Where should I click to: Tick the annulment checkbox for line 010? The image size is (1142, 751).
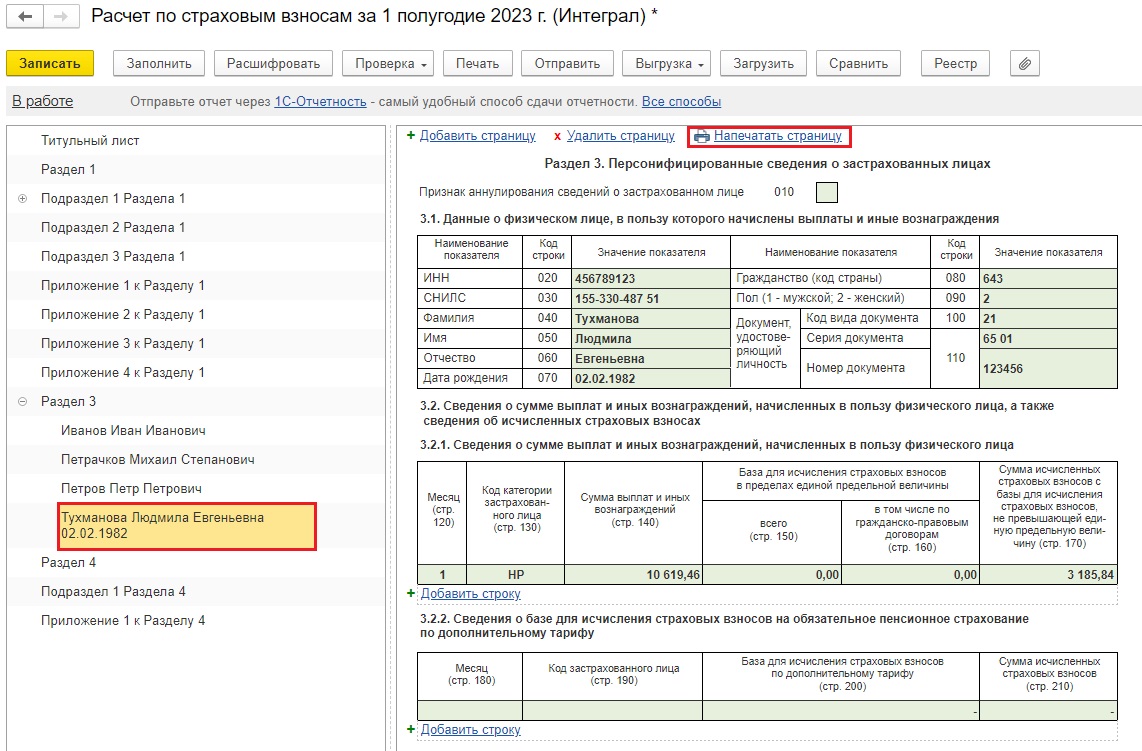pos(827,192)
